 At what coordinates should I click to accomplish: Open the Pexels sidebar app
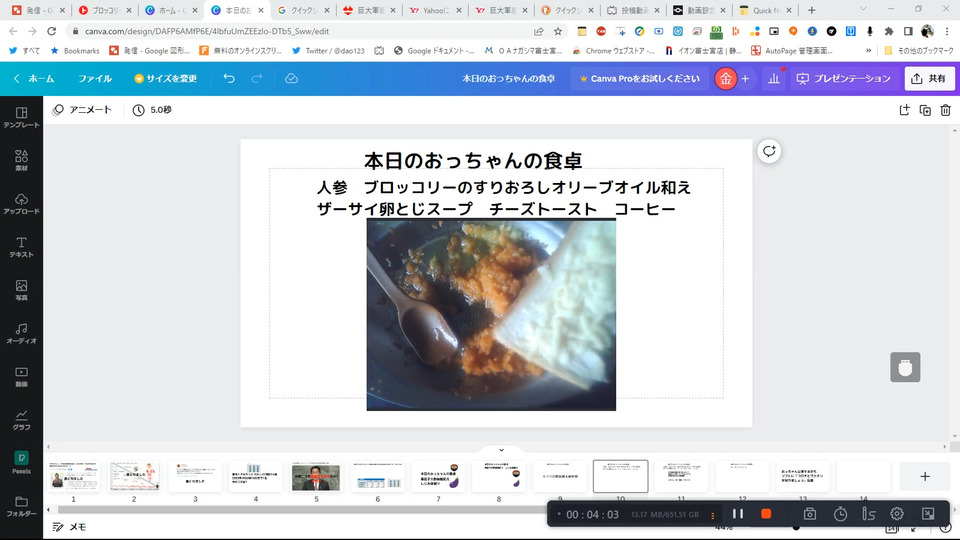(21, 462)
